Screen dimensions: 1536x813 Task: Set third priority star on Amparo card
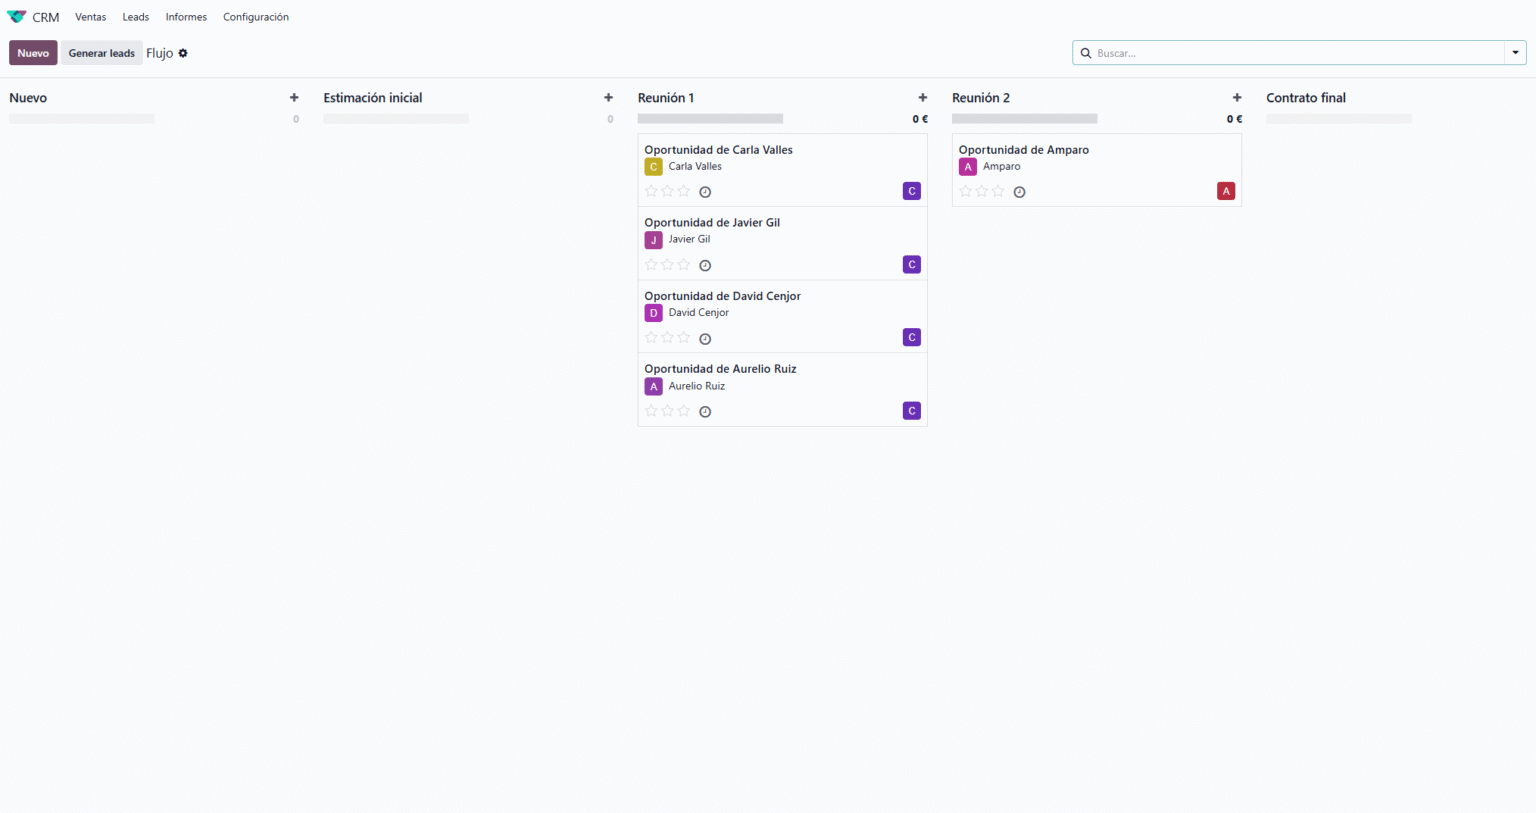pos(998,191)
